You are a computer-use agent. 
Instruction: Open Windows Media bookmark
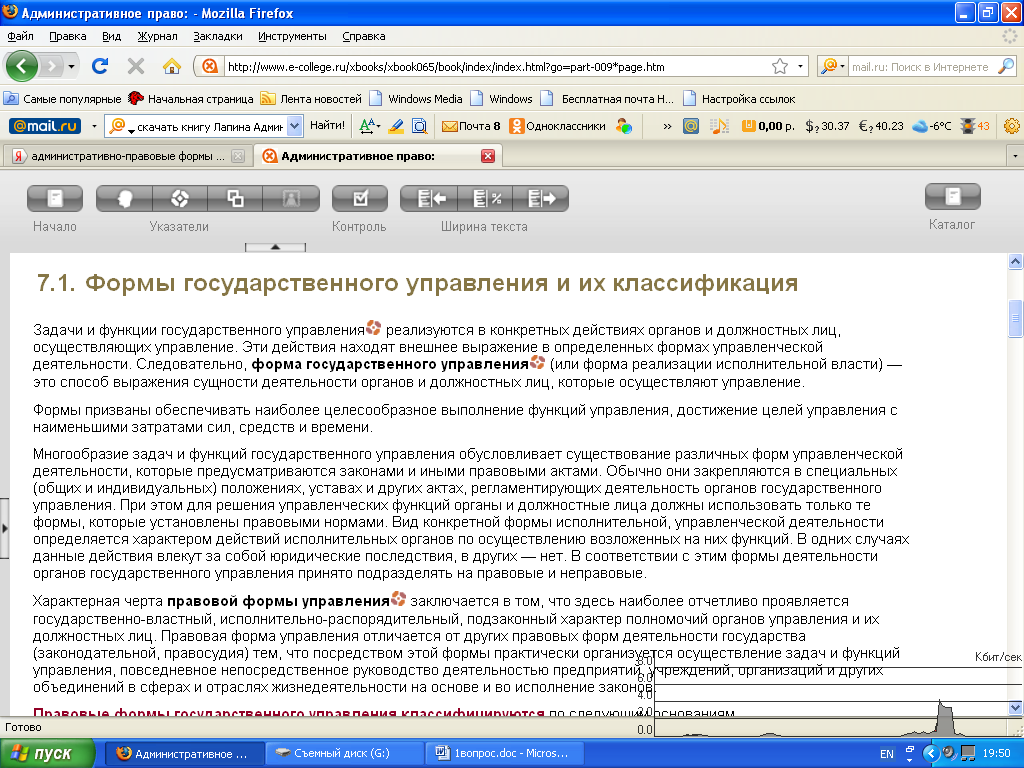pyautogui.click(x=416, y=99)
